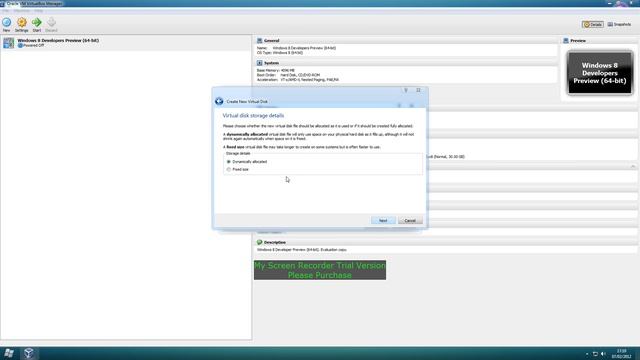Screen dimensions: 640x360
Task: Click the General section header text
Action: [271, 40]
